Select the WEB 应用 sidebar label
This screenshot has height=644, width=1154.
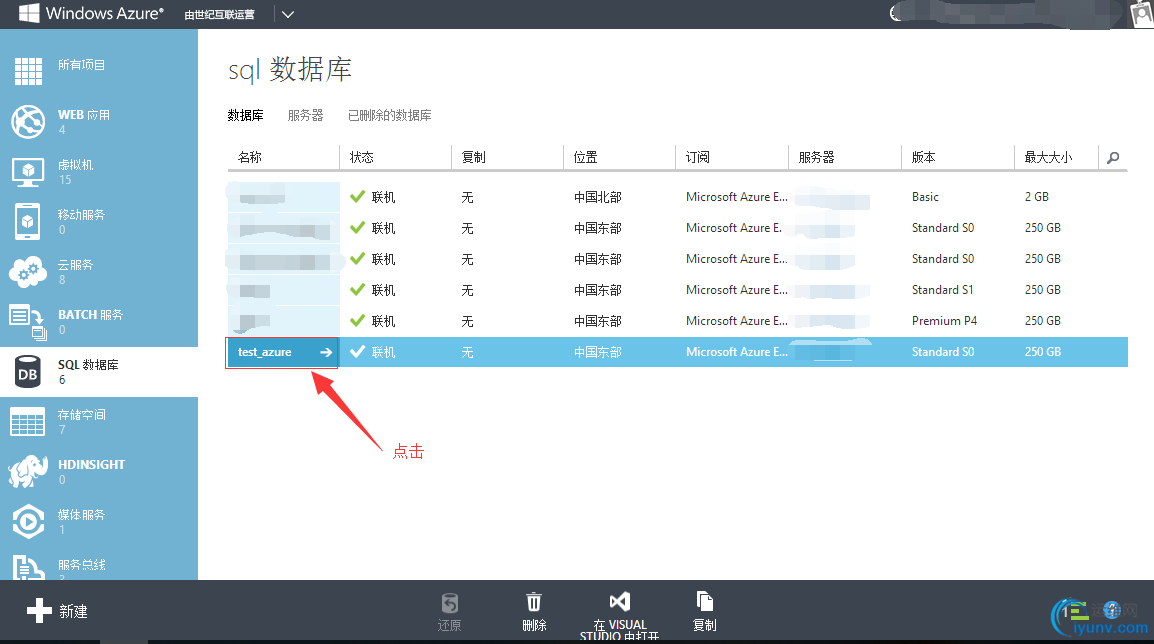pos(84,115)
